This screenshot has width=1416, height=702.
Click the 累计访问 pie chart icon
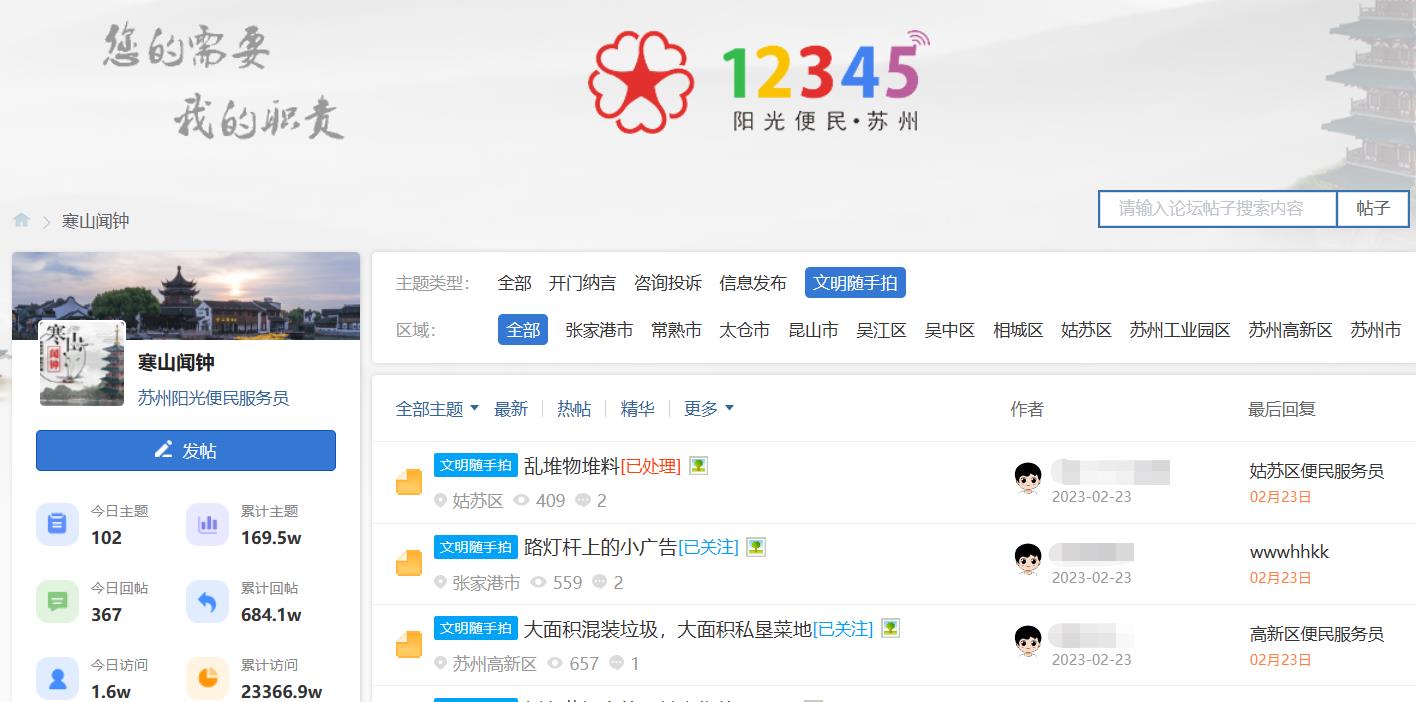207,678
